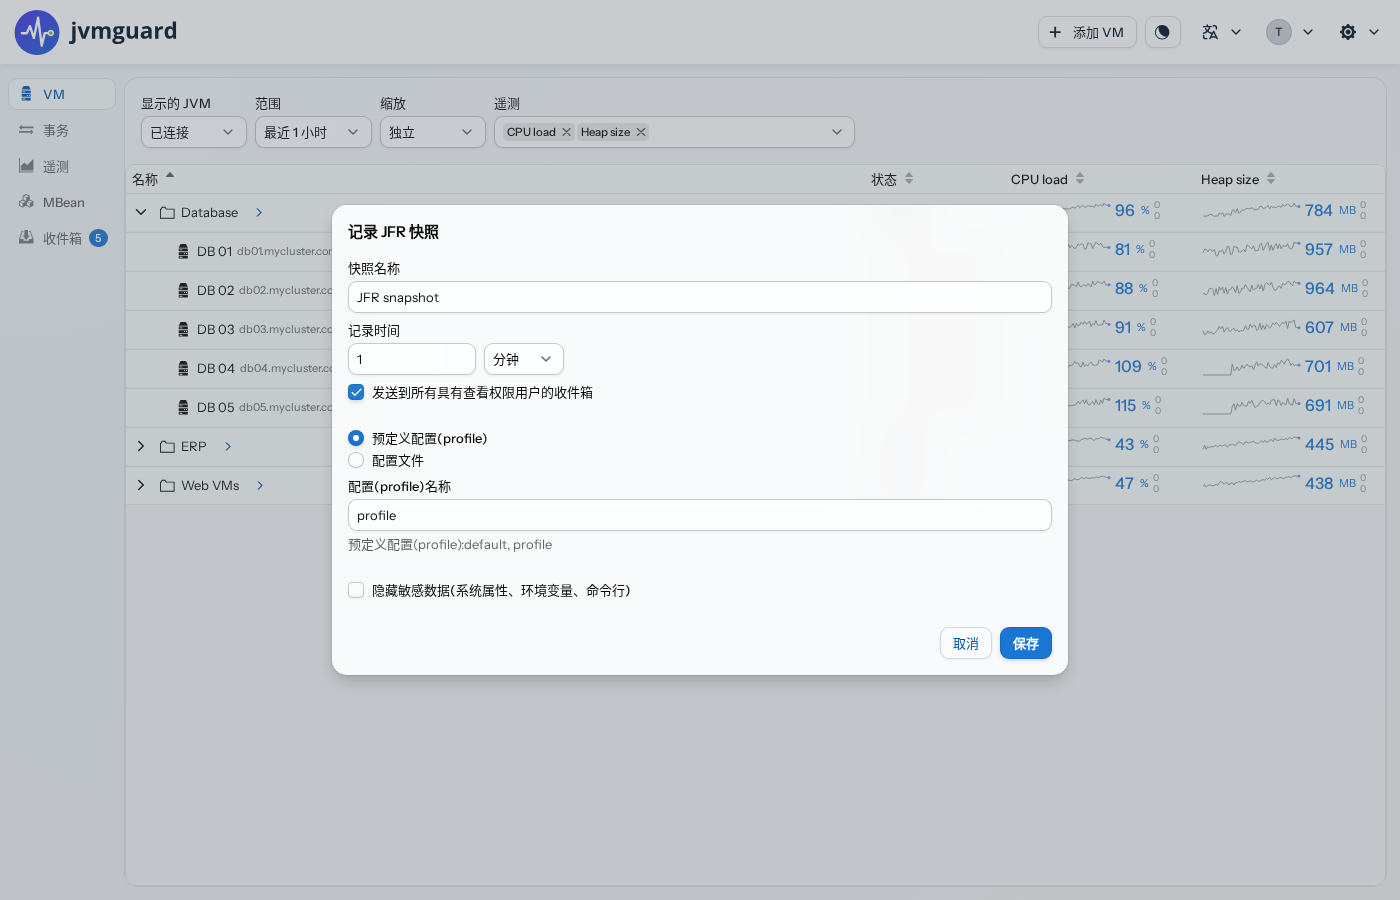
Task: Click the Web VMs folder icon
Action: (x=168, y=485)
